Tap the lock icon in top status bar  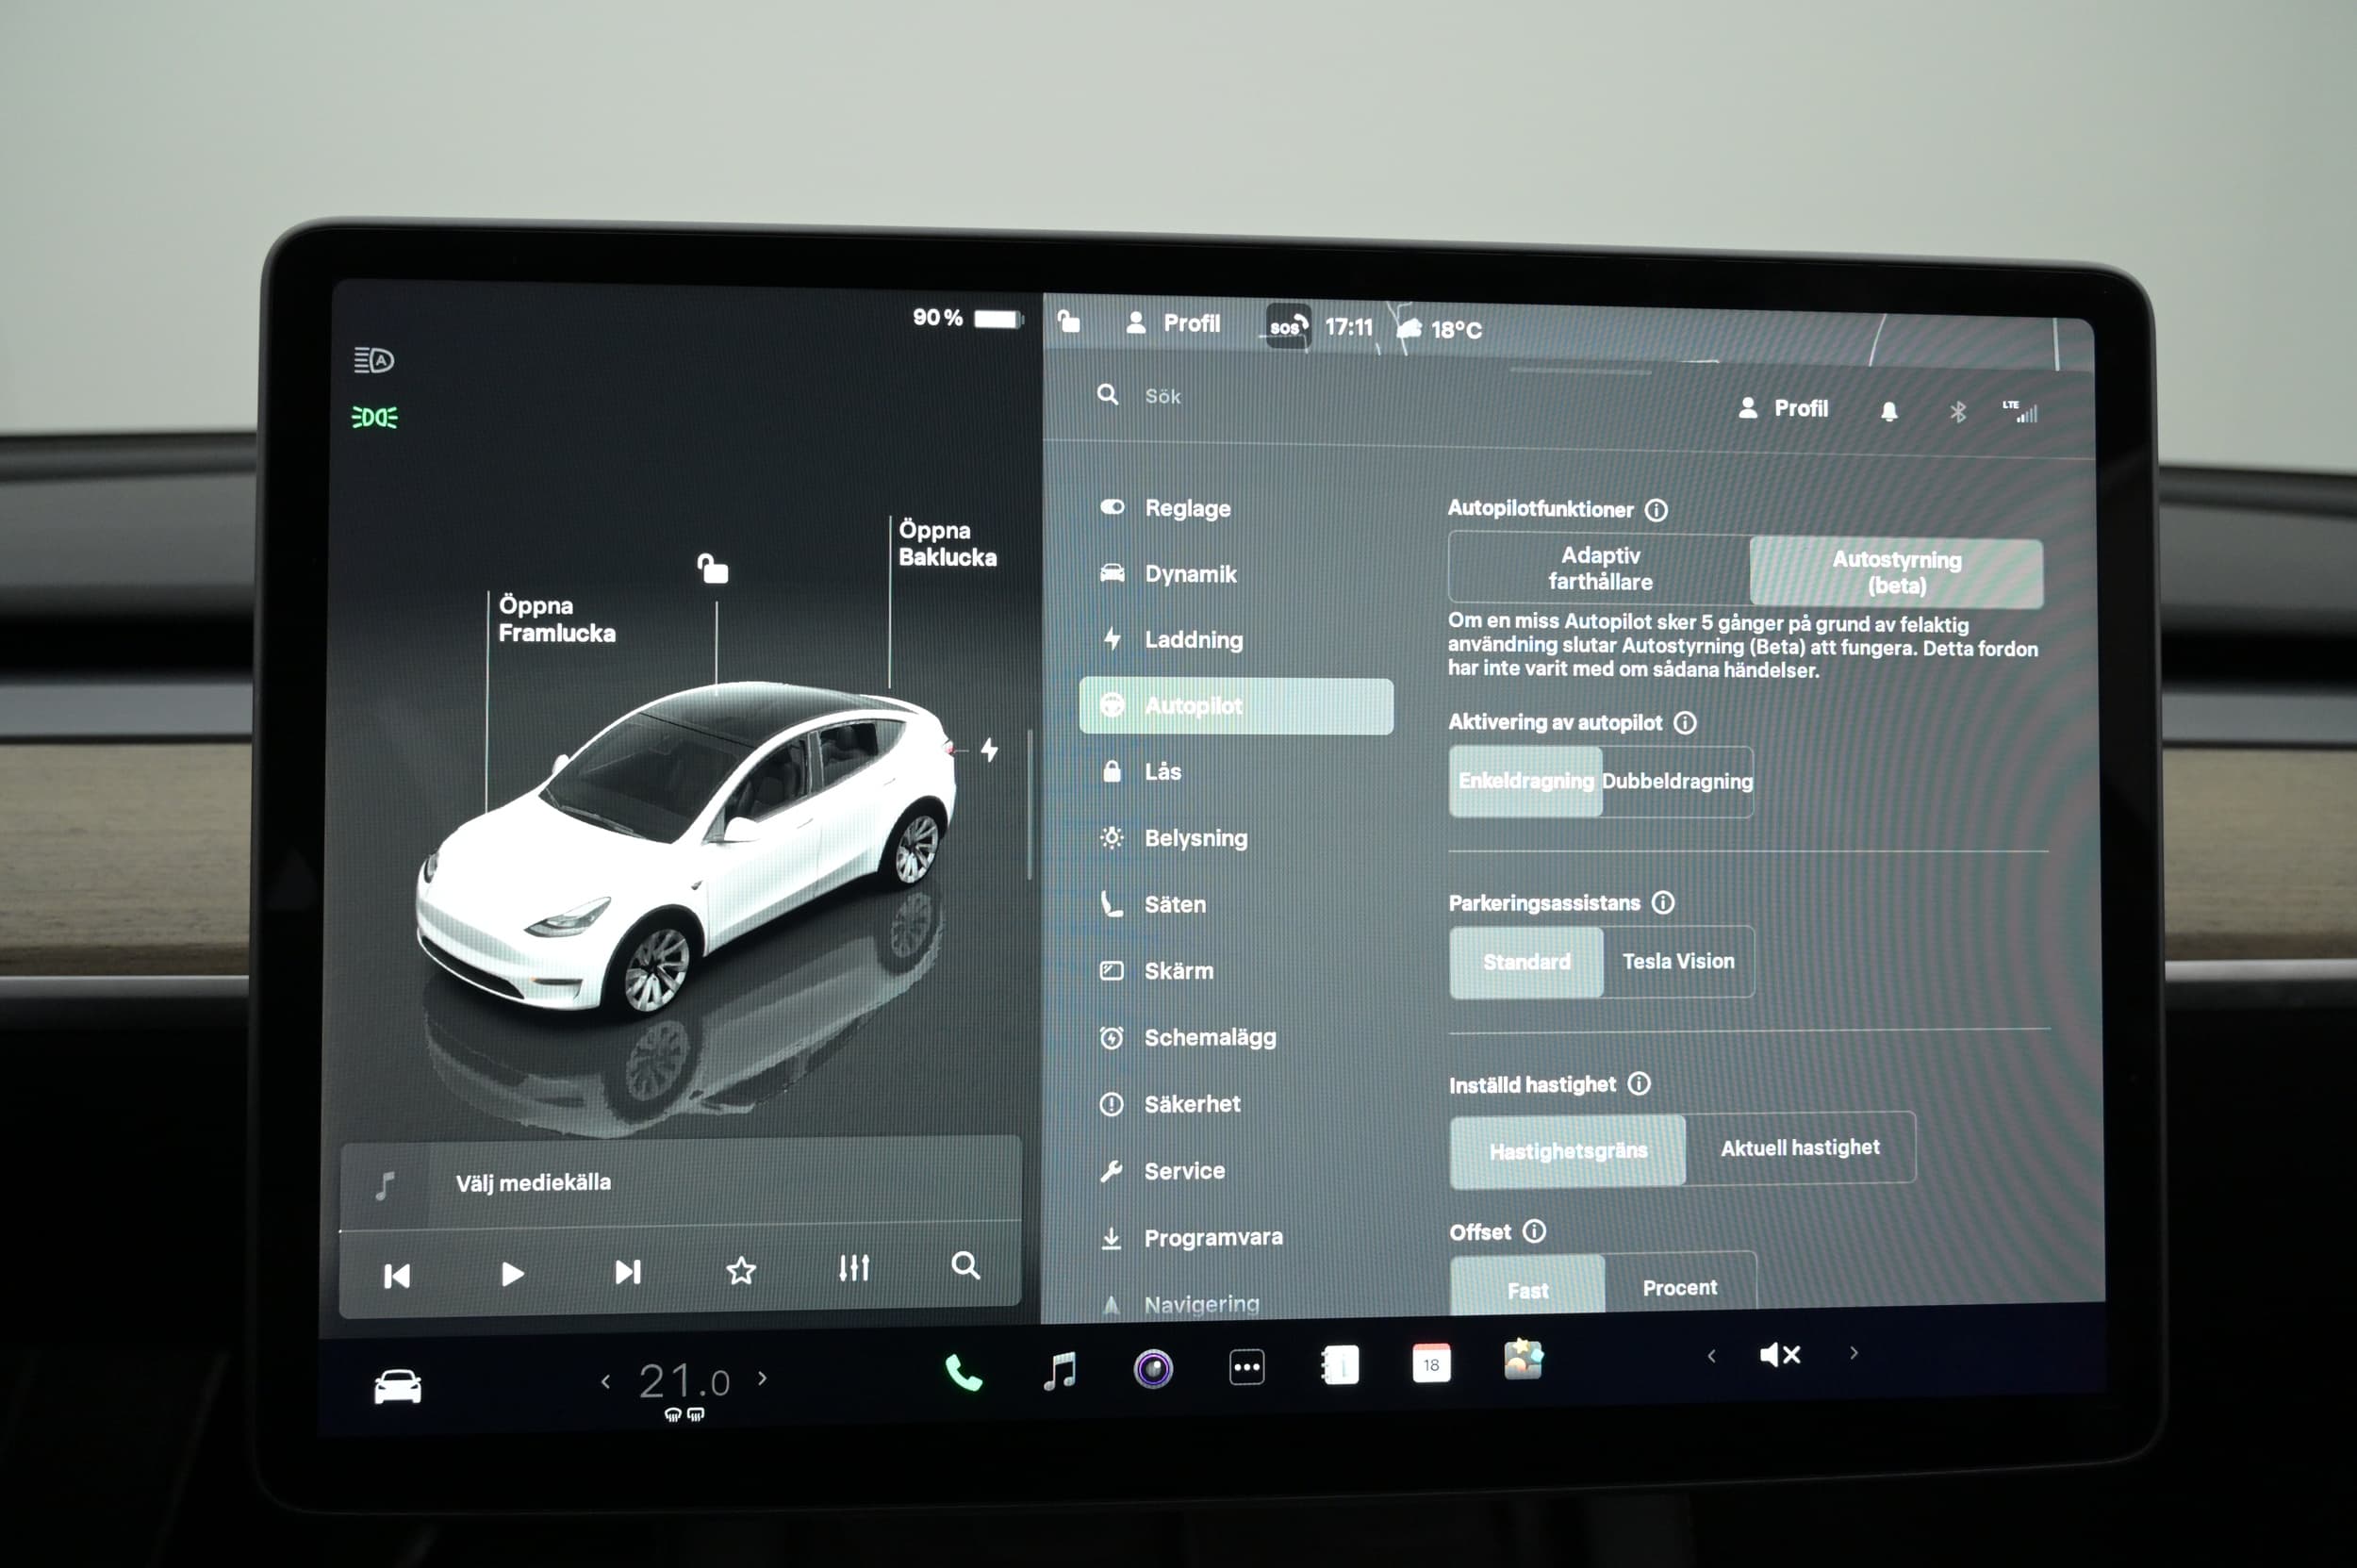[x=1068, y=321]
